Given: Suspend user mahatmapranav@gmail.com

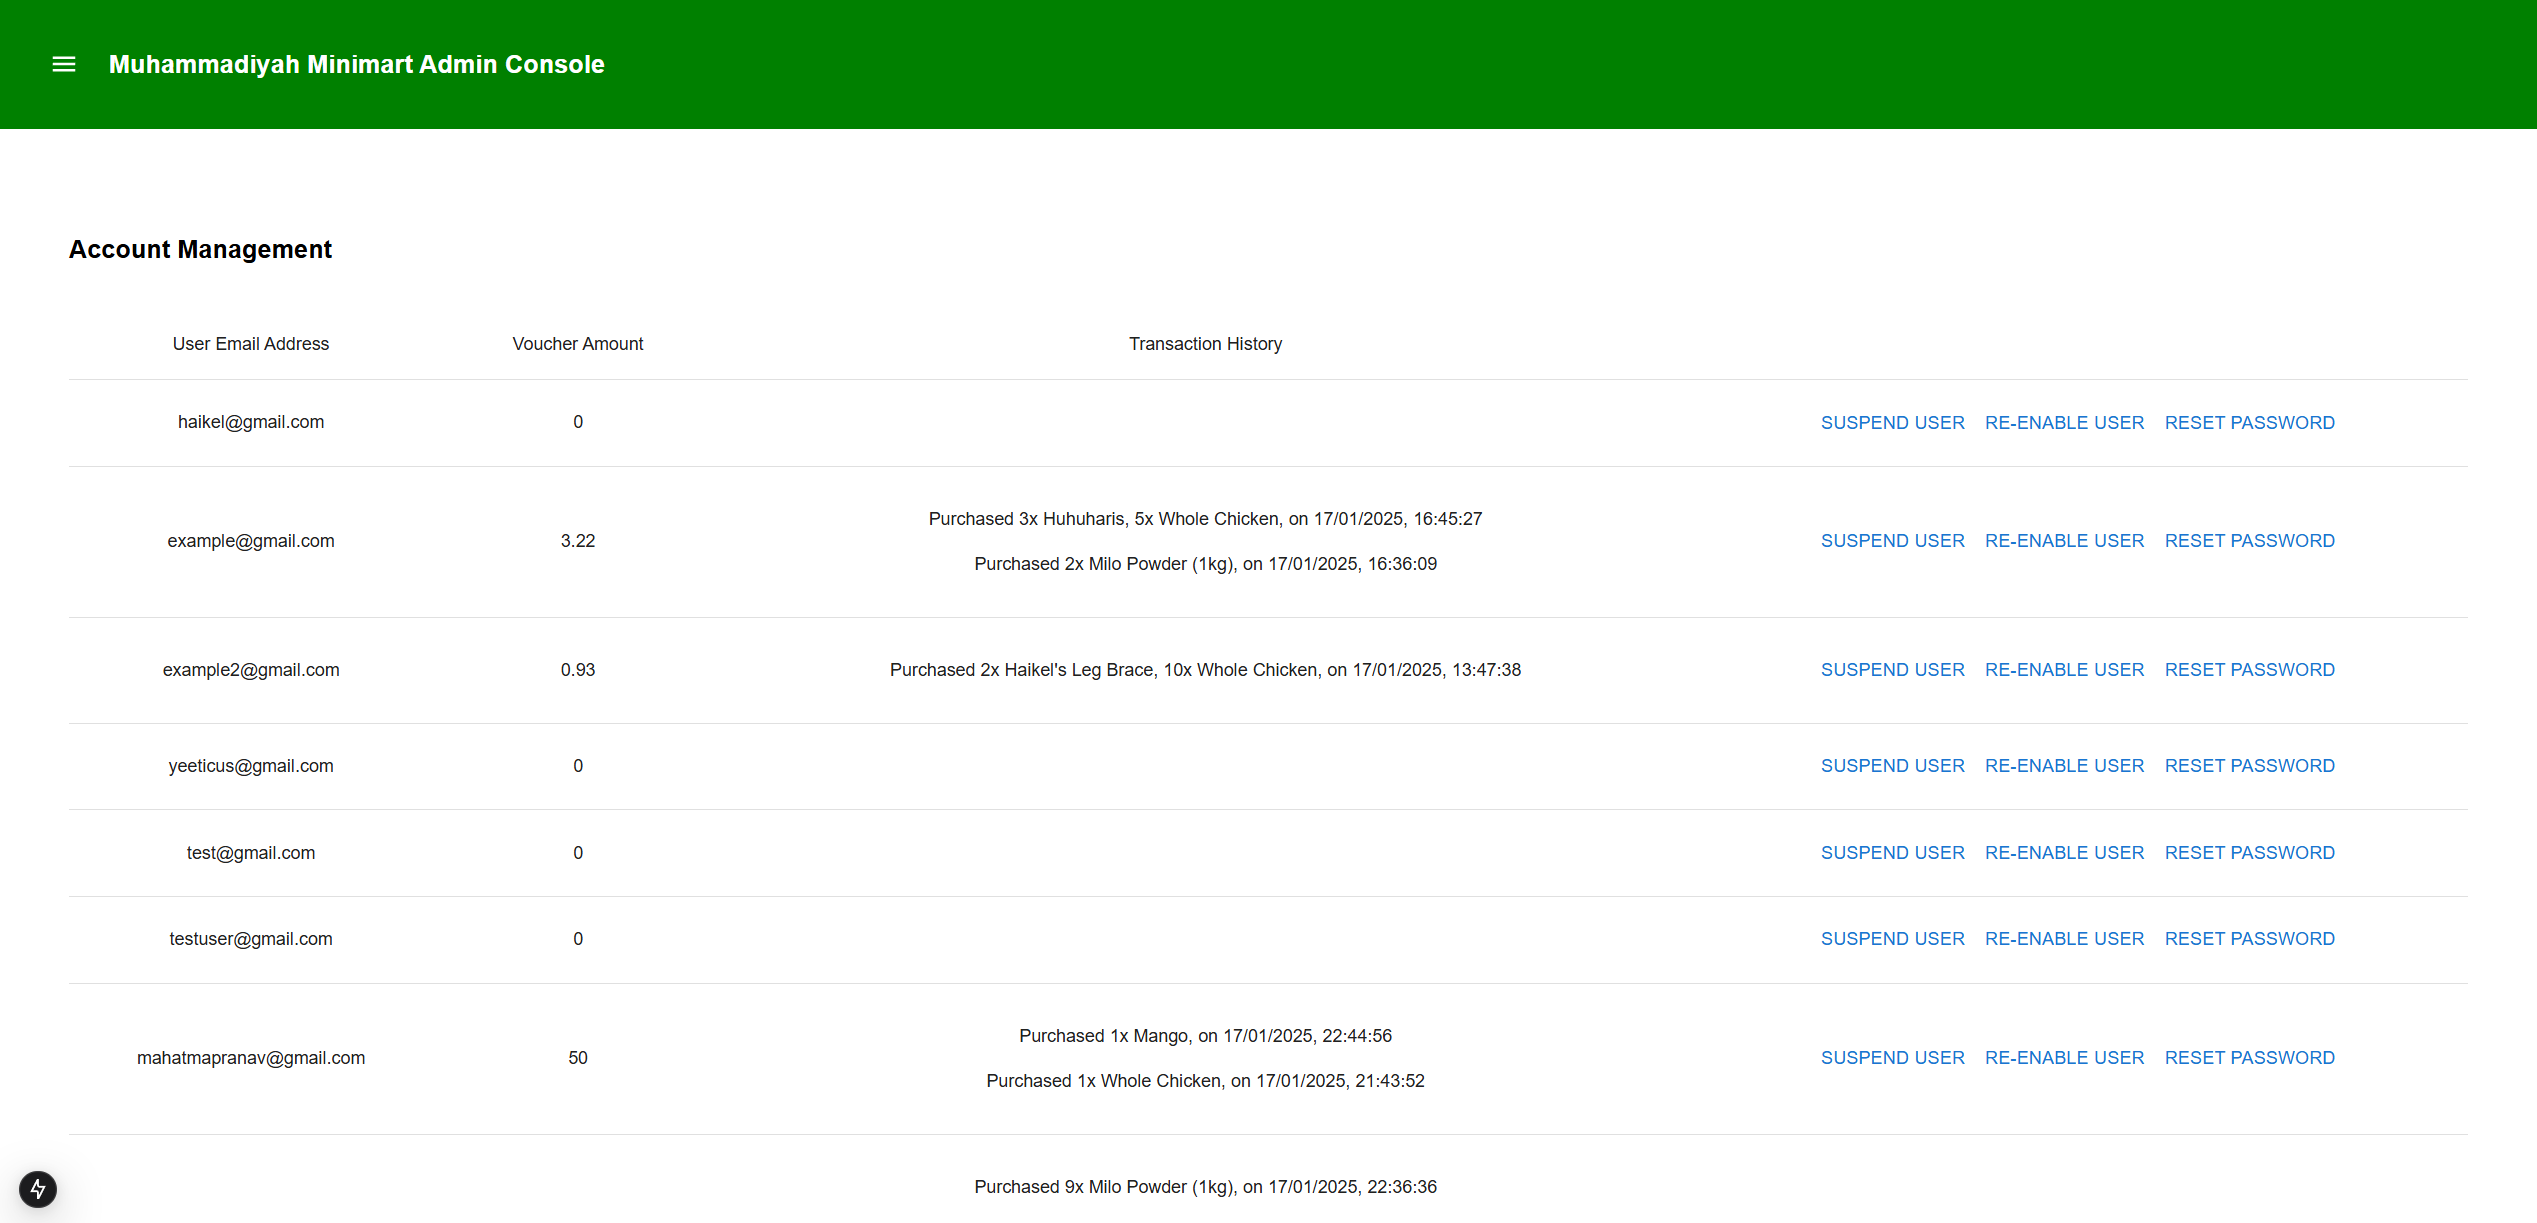Looking at the screenshot, I should [x=1892, y=1058].
